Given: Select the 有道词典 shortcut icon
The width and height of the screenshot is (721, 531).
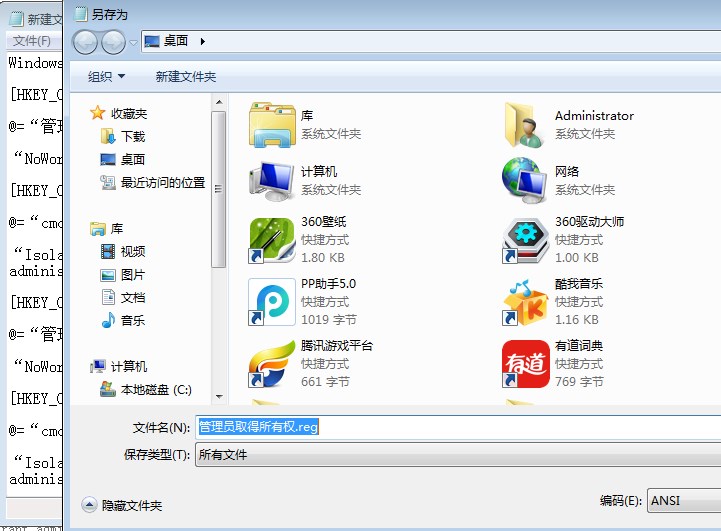Looking at the screenshot, I should (x=525, y=364).
